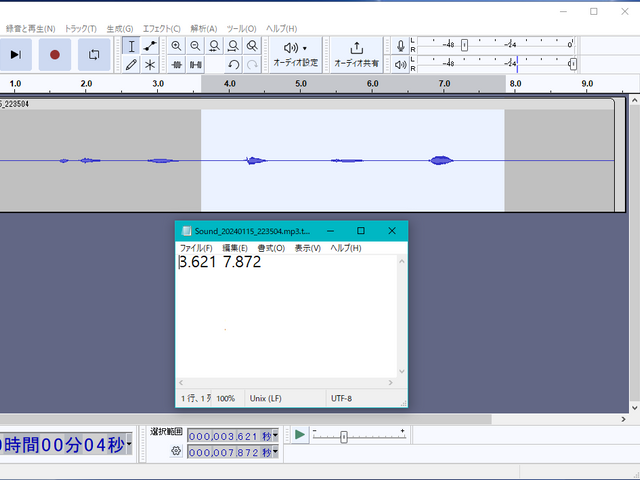Select the Multi-tool asterisk icon
This screenshot has width=640, height=480.
click(150, 64)
